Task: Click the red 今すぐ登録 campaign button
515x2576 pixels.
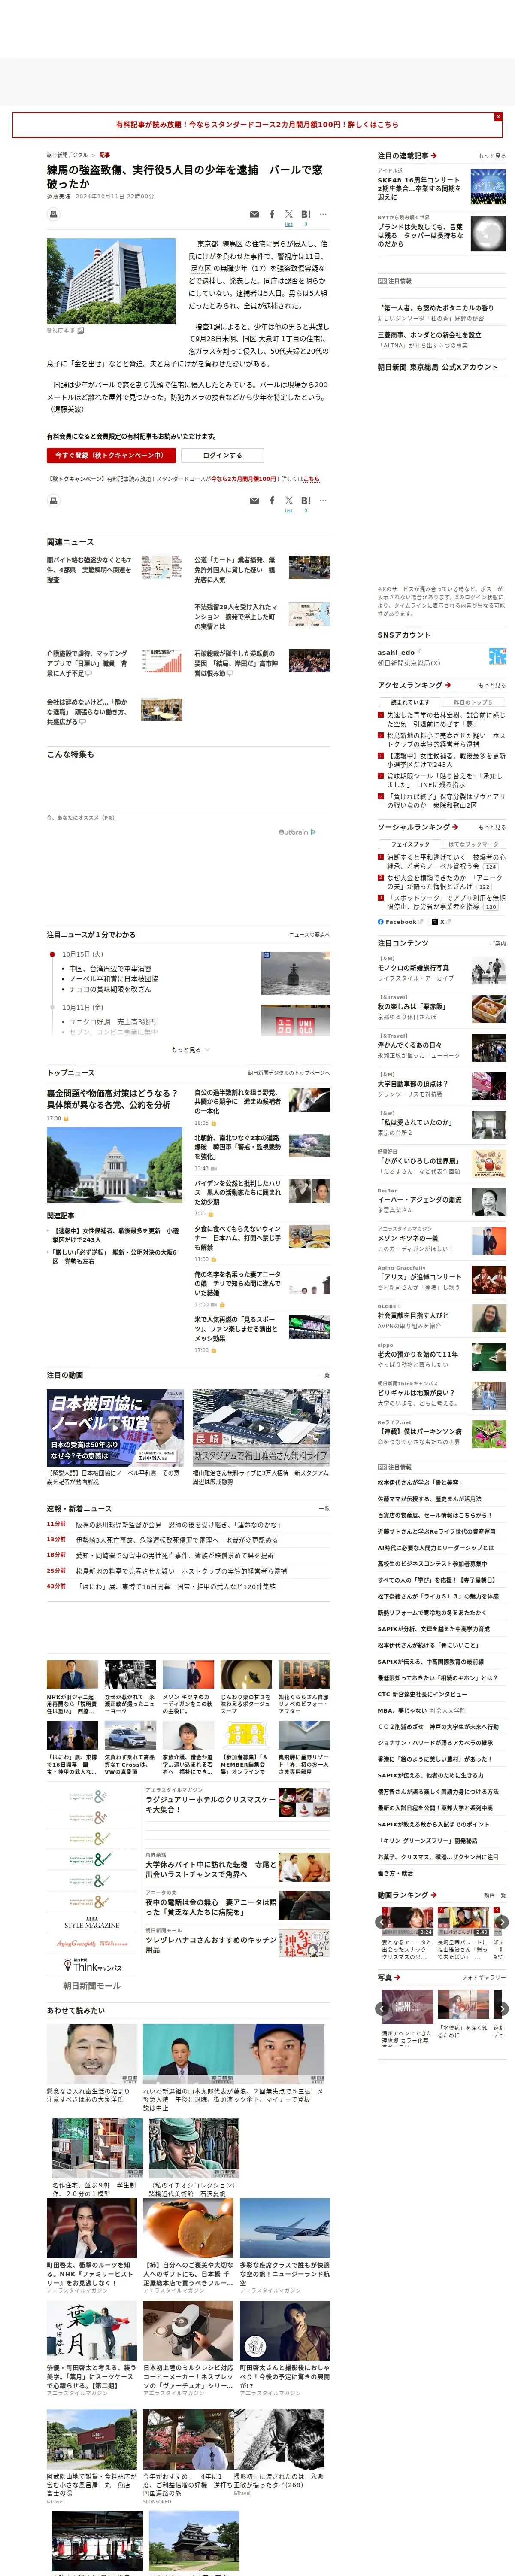Action: click(x=111, y=455)
